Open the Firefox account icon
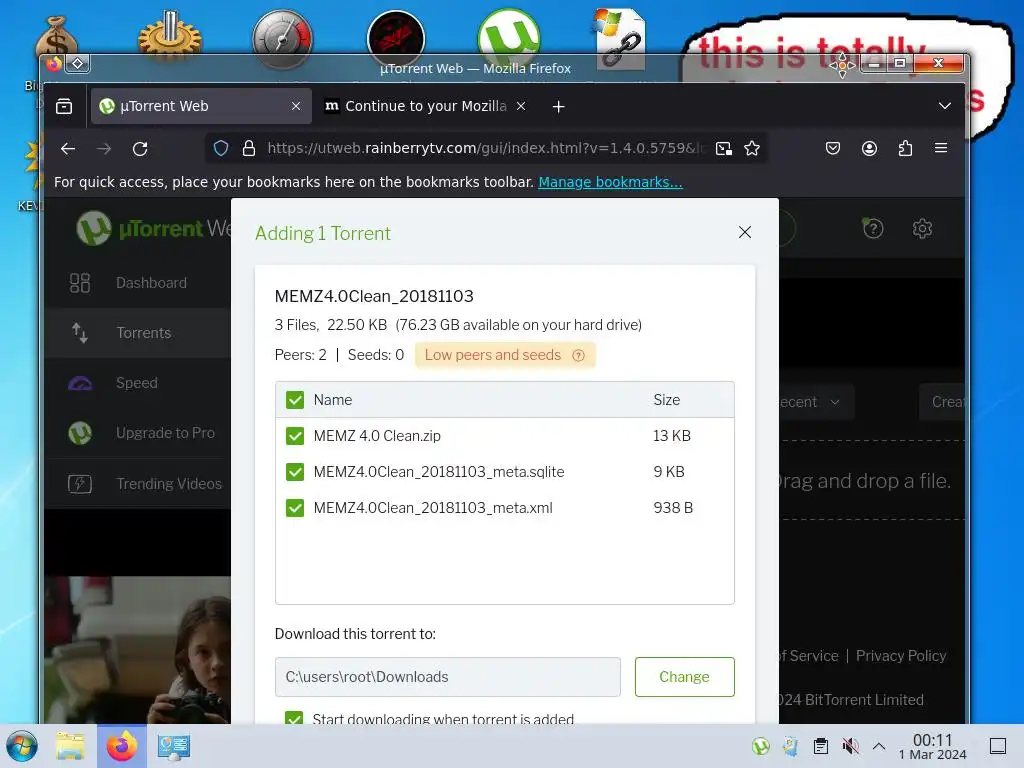 [869, 148]
